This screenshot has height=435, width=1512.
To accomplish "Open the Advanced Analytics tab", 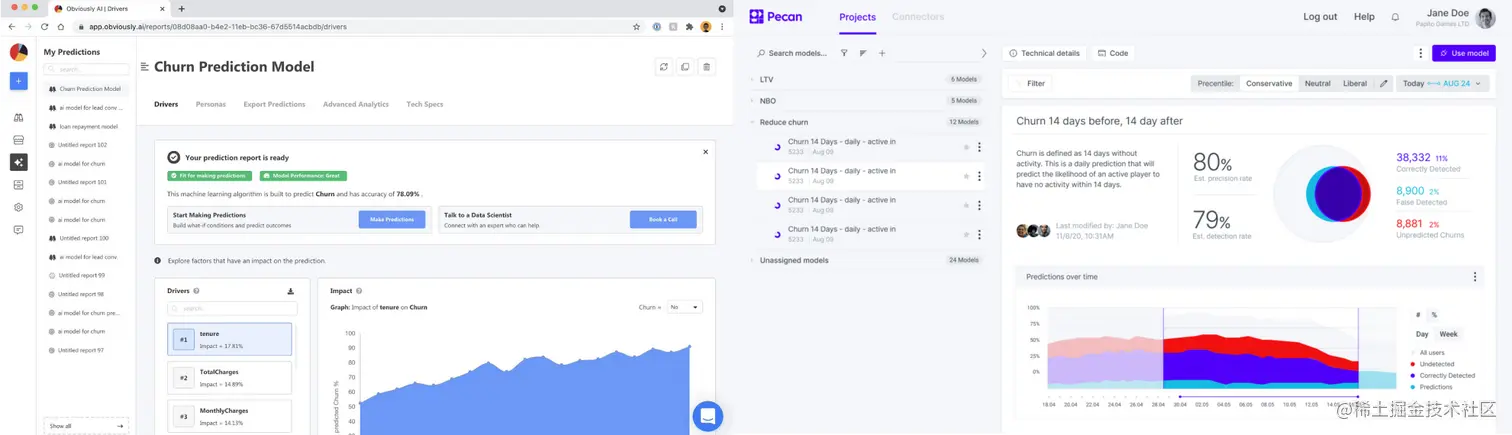I will (355, 104).
